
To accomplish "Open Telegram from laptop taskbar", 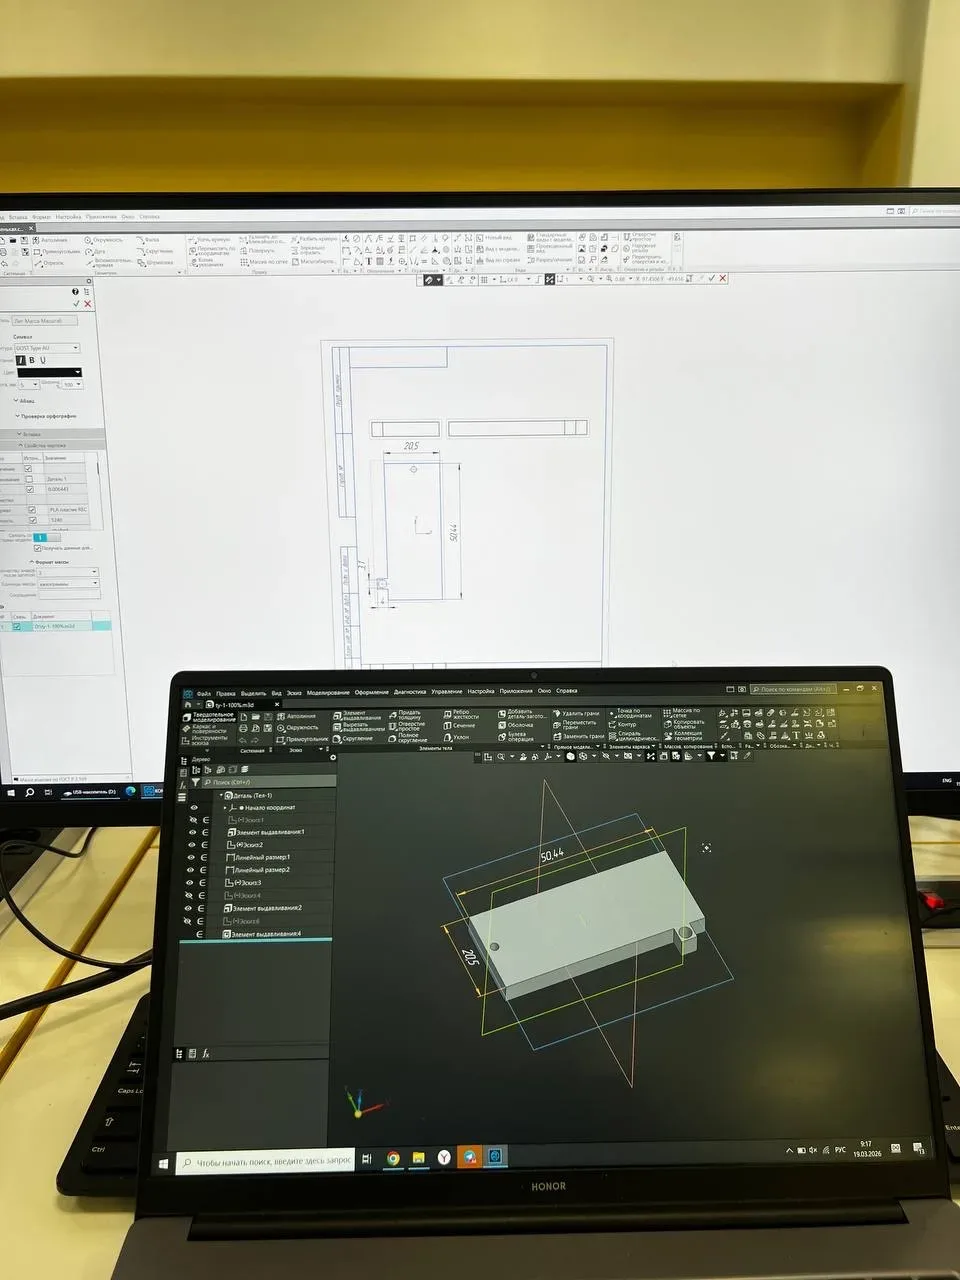I will (469, 1157).
